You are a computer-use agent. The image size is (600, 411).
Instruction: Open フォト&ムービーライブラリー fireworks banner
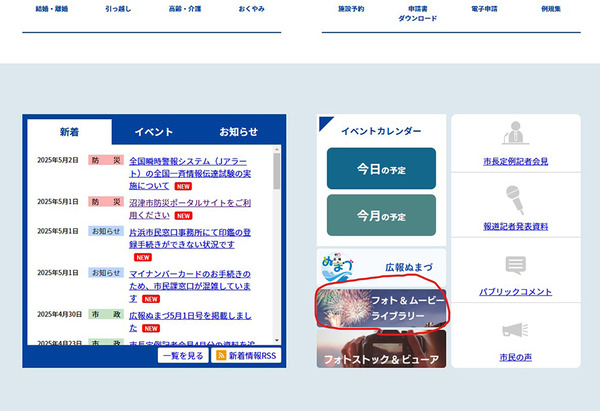pyautogui.click(x=381, y=308)
